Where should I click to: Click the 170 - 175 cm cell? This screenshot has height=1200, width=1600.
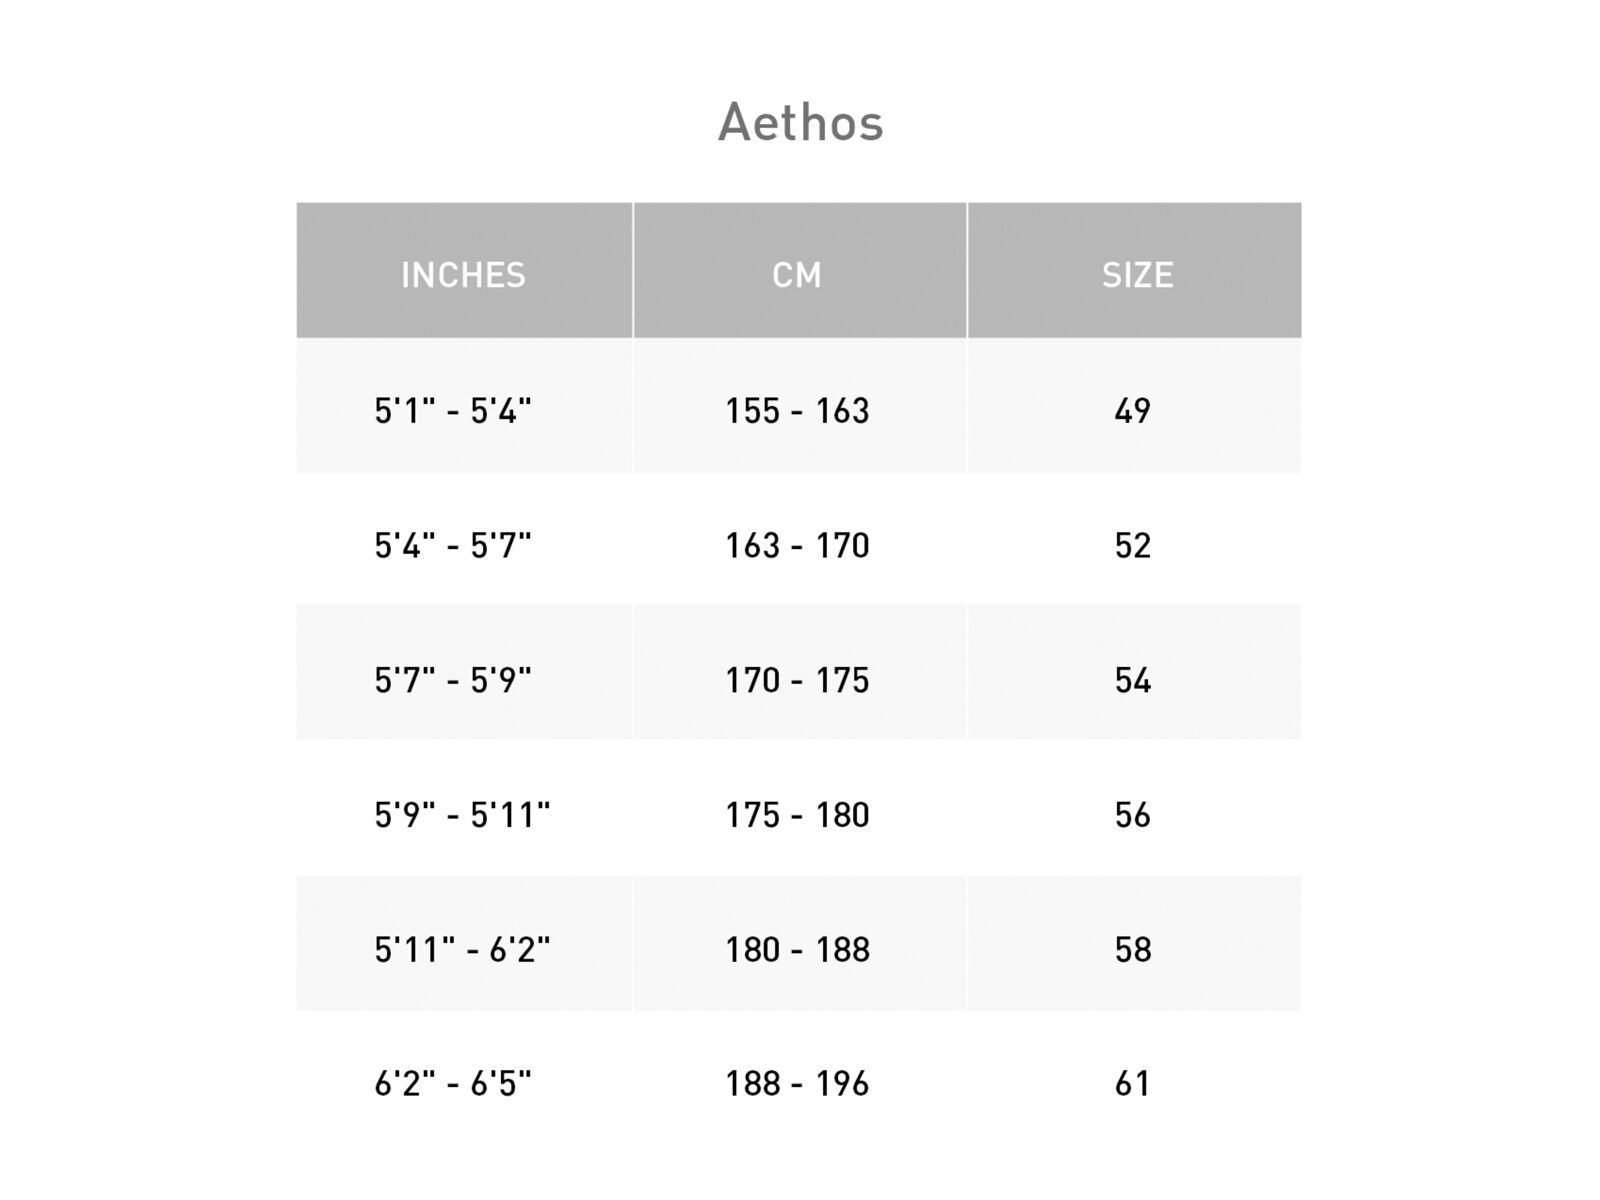tap(797, 681)
